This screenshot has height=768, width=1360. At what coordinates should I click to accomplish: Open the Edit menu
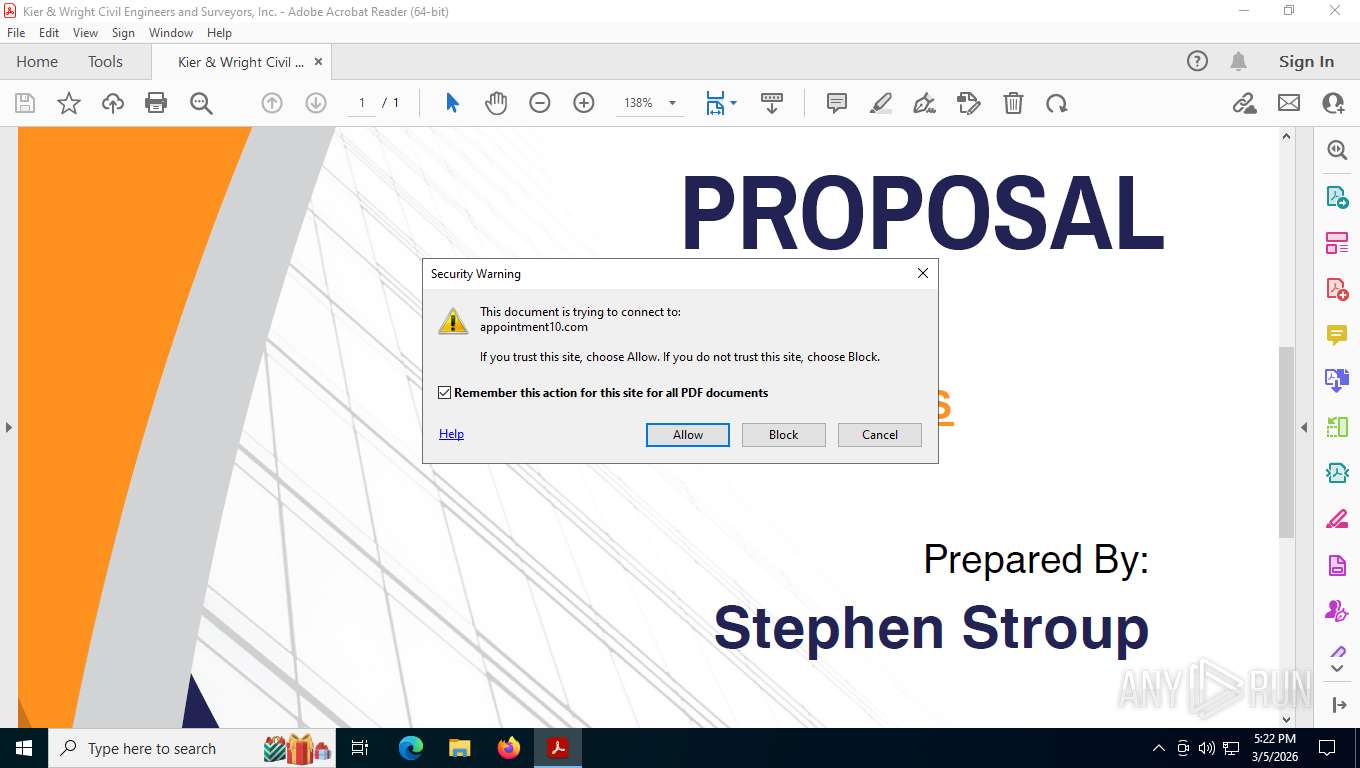point(49,33)
